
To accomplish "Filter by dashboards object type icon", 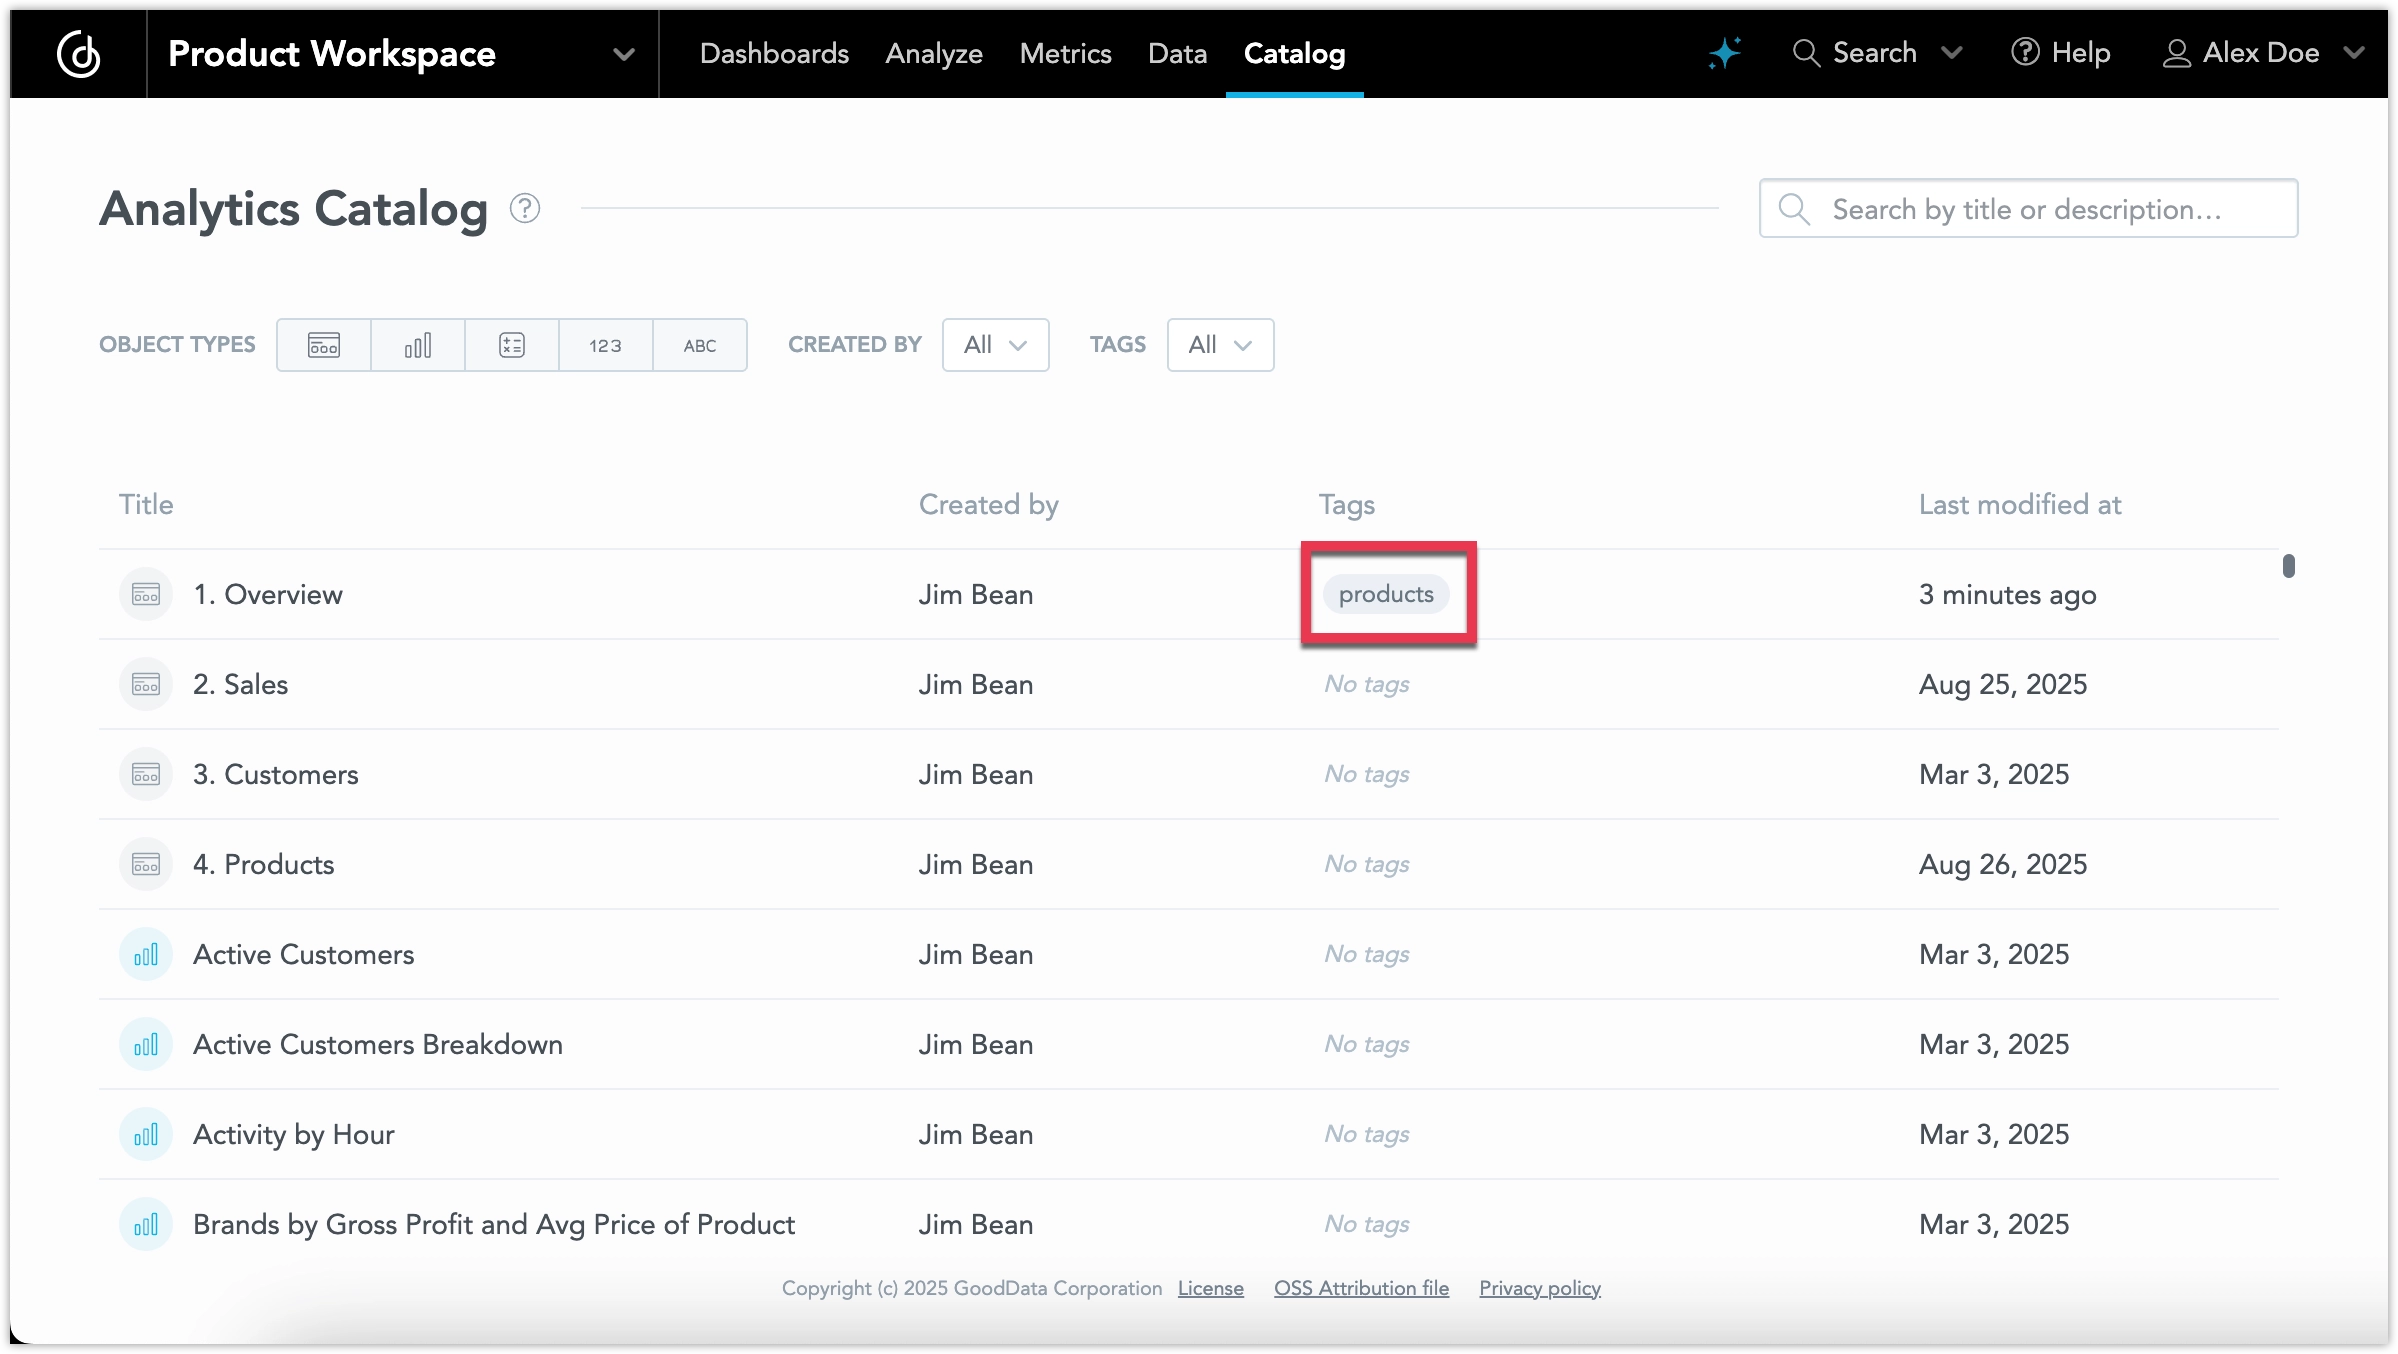I will pos(322,344).
